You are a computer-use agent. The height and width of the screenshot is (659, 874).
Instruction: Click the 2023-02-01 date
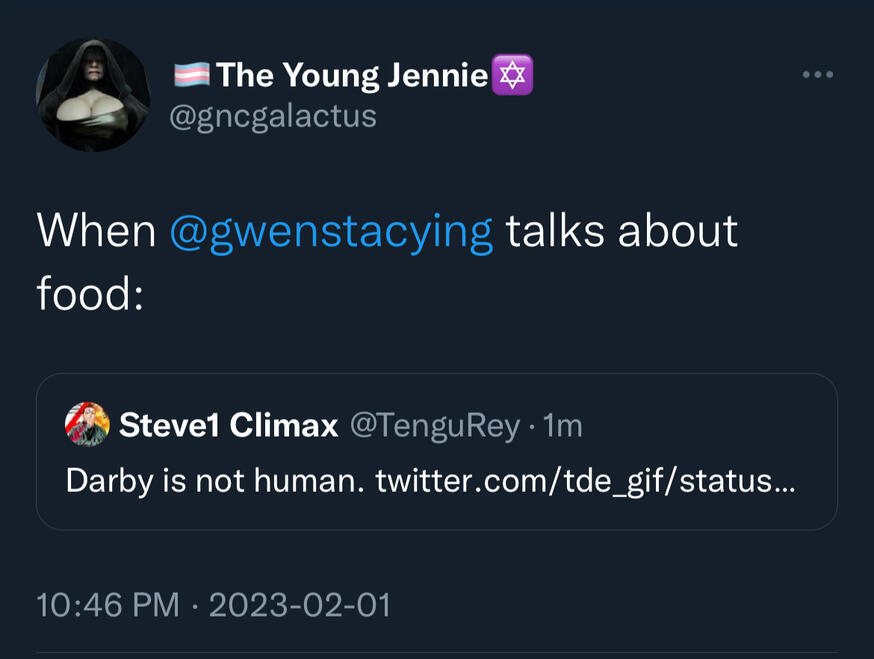(299, 604)
